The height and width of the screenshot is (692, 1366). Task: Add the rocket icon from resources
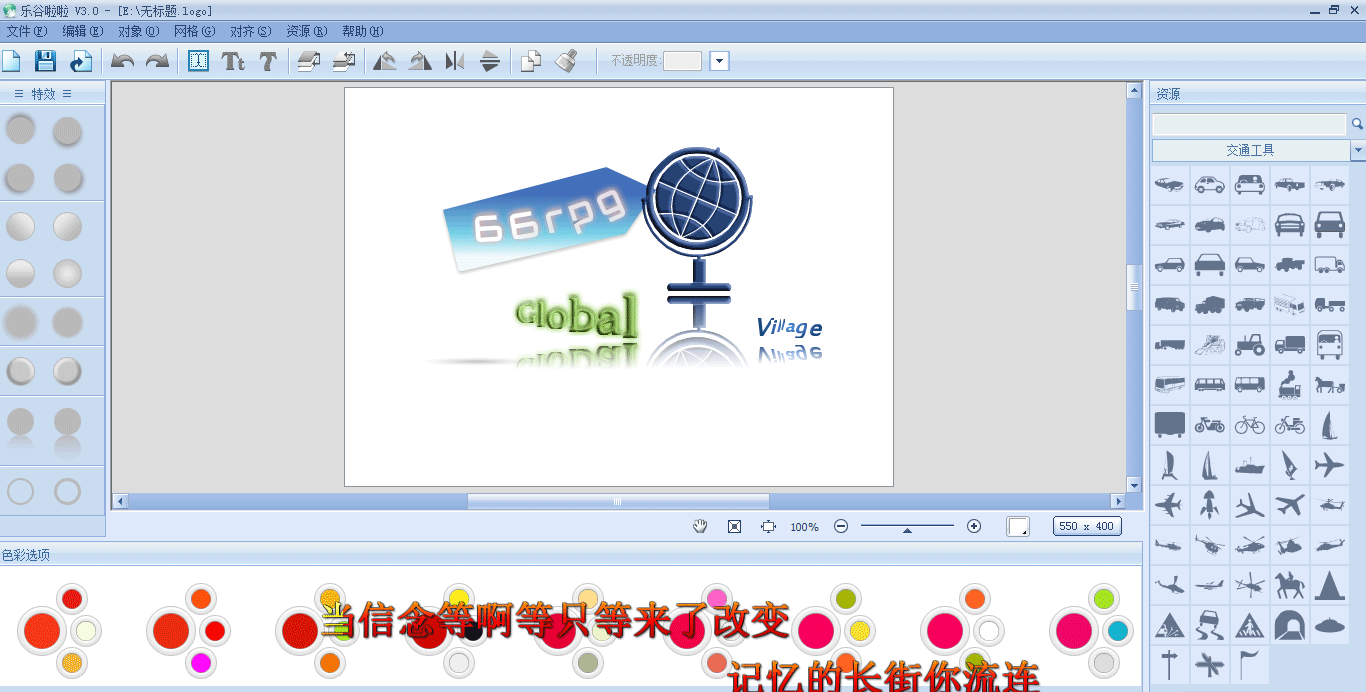pyautogui.click(x=1209, y=504)
